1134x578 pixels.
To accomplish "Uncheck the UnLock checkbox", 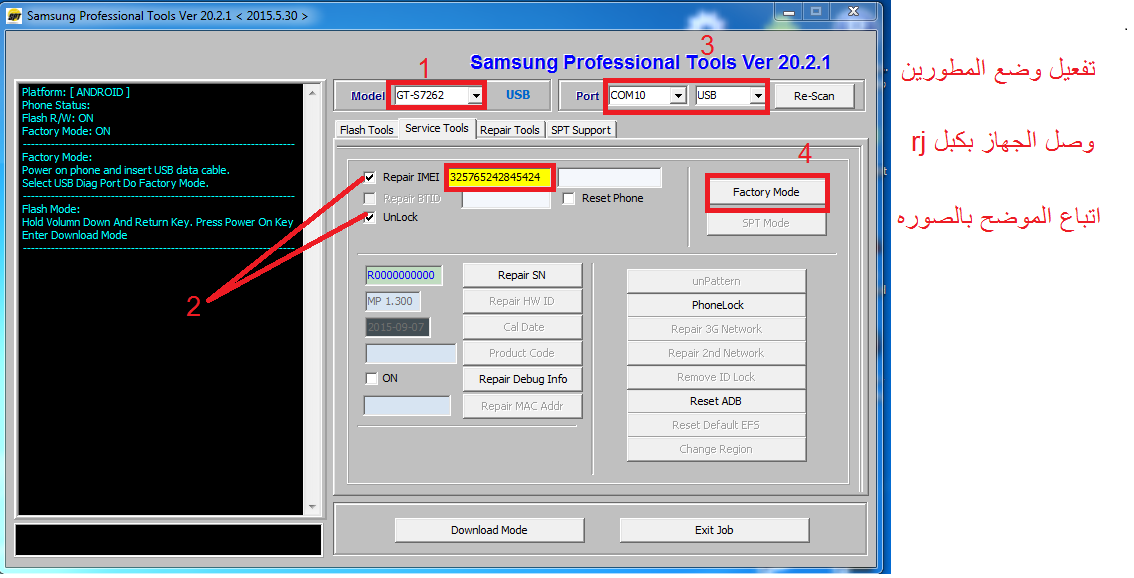I will (370, 217).
